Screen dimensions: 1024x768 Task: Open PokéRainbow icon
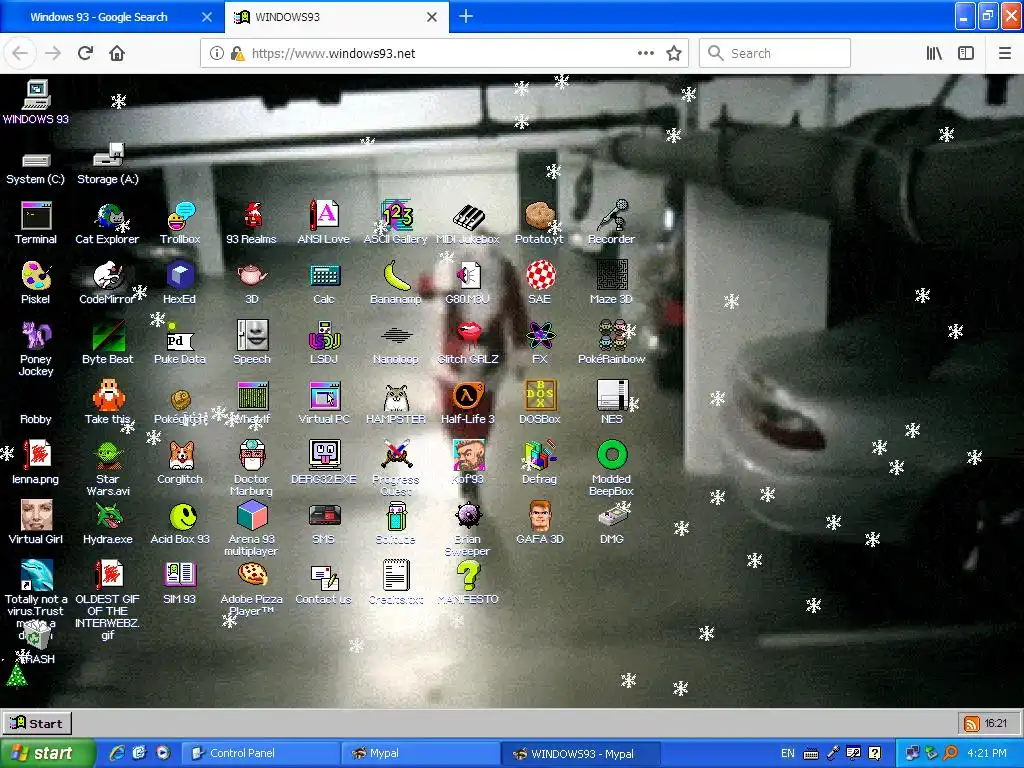point(611,344)
